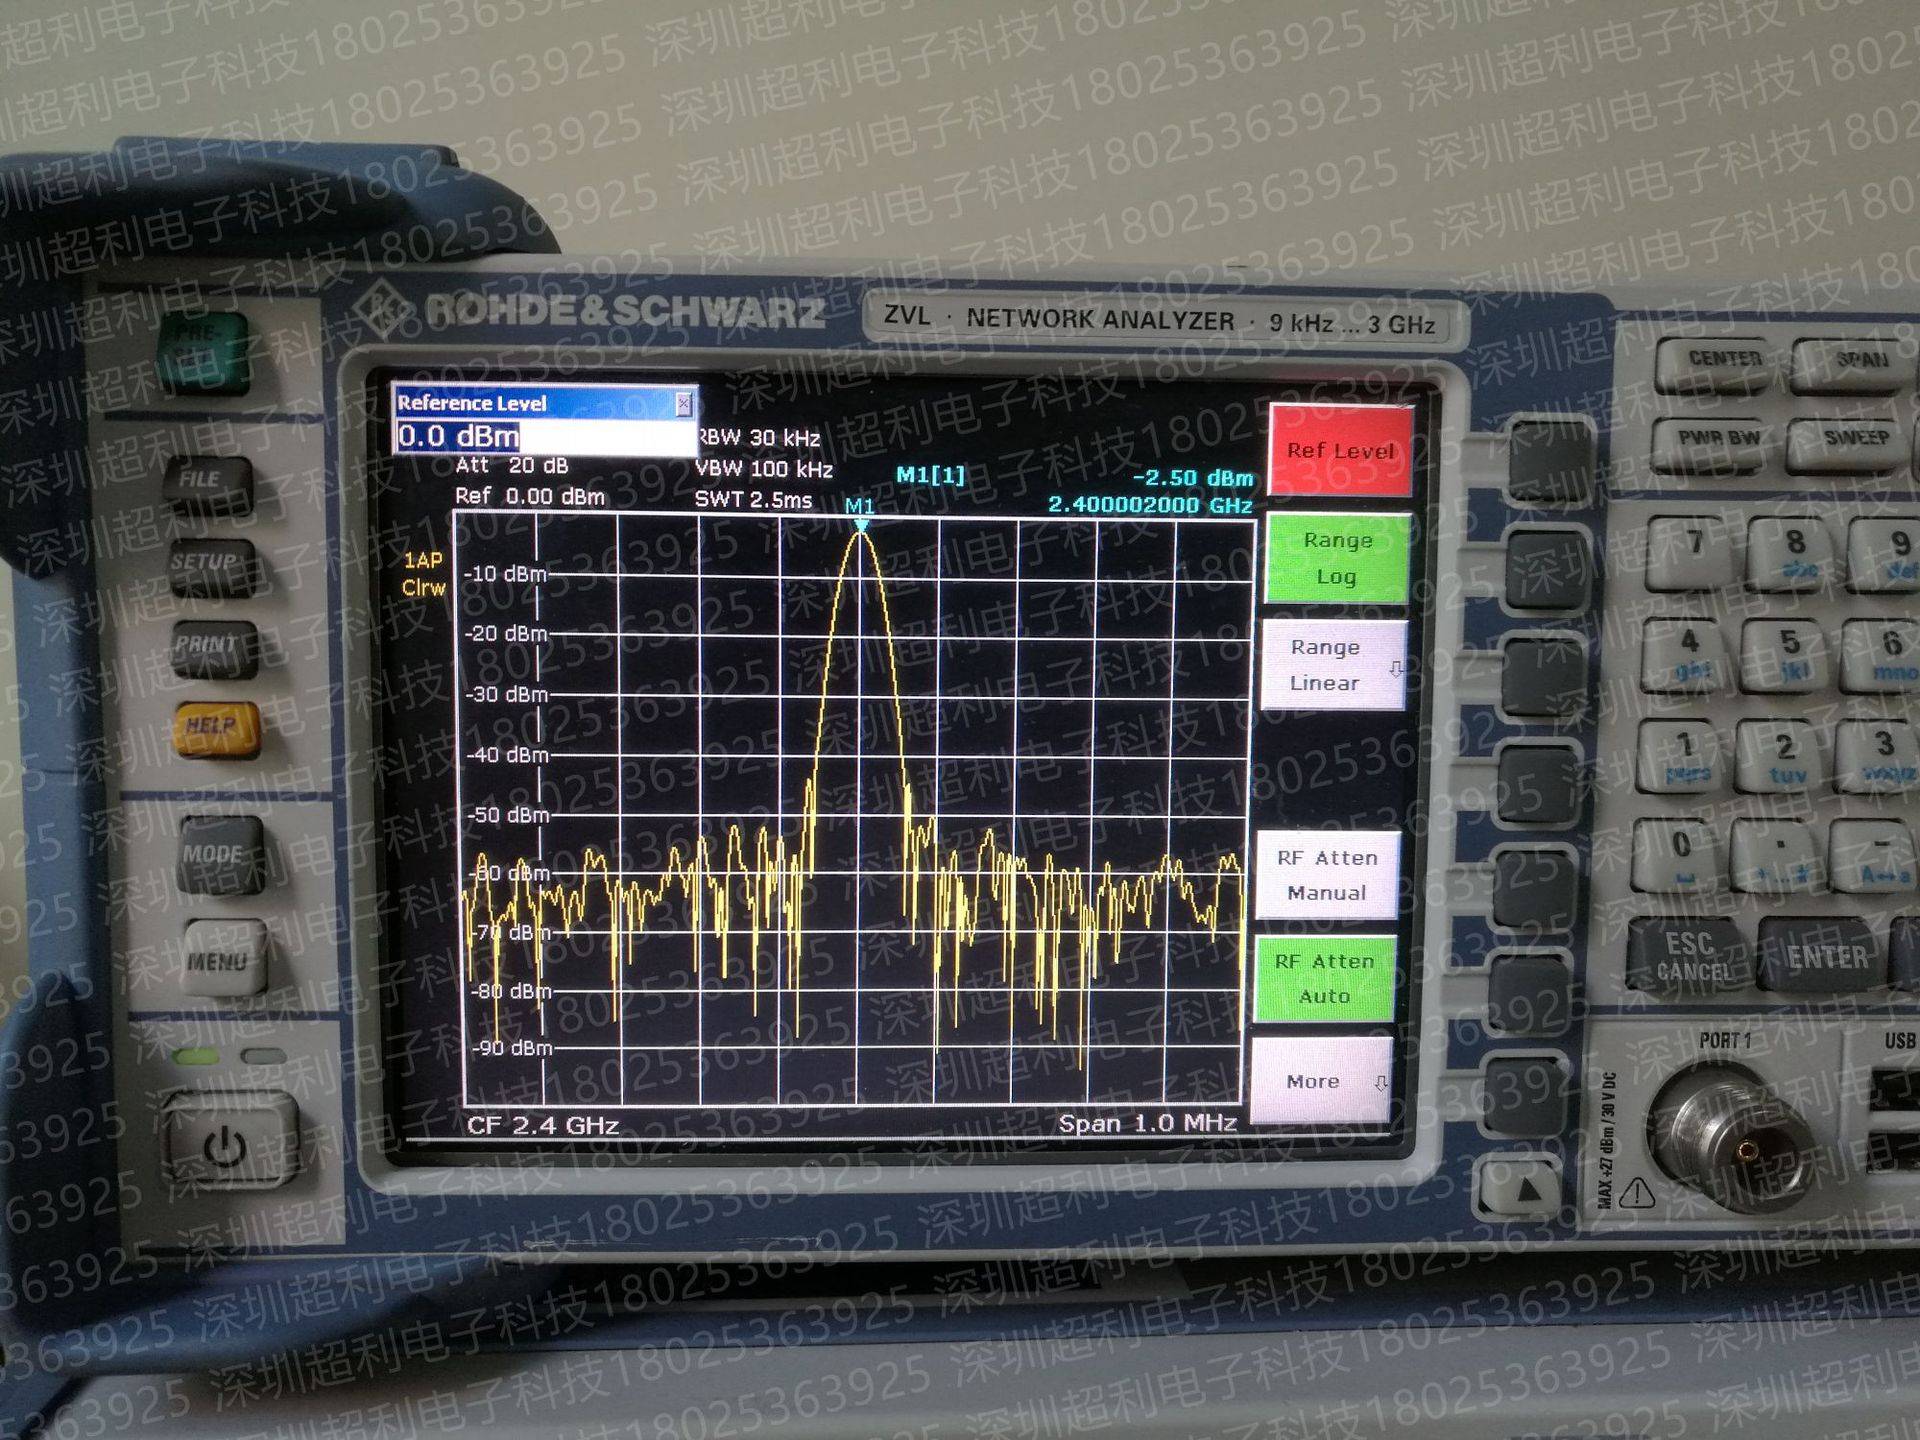Click the Reference Level value field
This screenshot has width=1920, height=1440.
545,437
